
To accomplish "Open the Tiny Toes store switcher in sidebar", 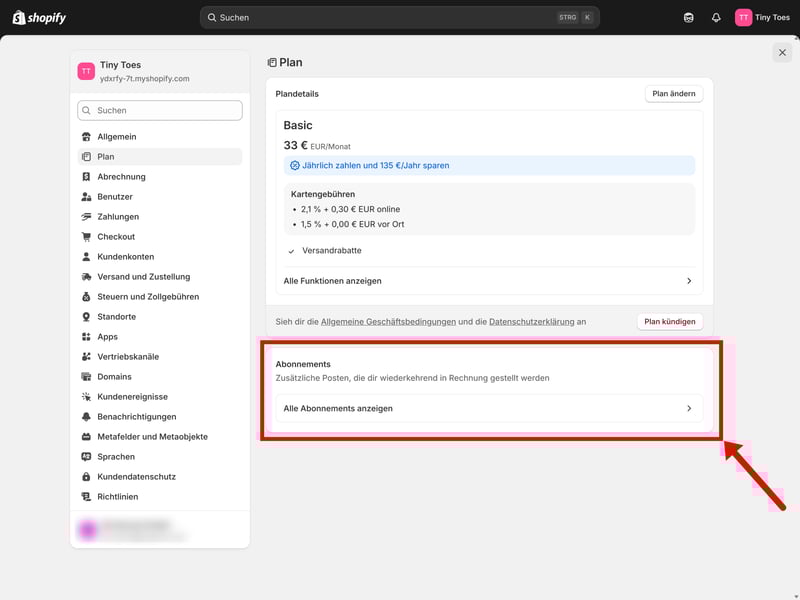I will 160,71.
